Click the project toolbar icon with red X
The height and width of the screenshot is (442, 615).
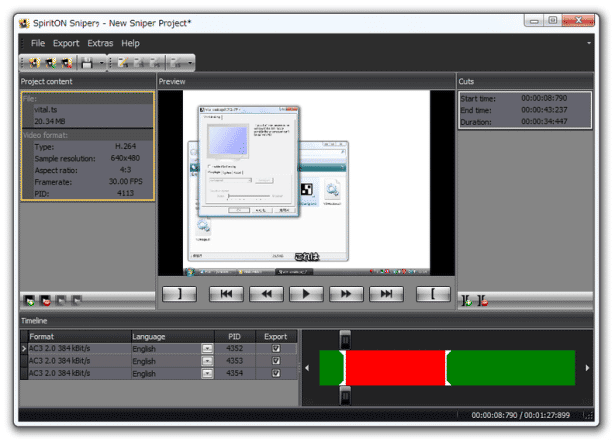coord(67,63)
